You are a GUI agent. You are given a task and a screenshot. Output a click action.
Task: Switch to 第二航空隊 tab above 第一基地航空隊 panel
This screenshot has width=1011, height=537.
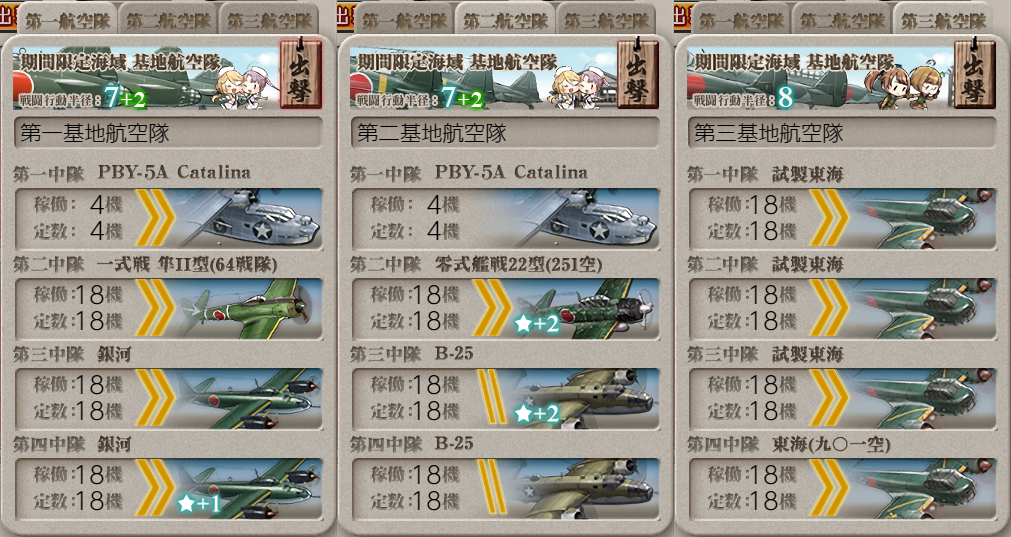point(168,20)
